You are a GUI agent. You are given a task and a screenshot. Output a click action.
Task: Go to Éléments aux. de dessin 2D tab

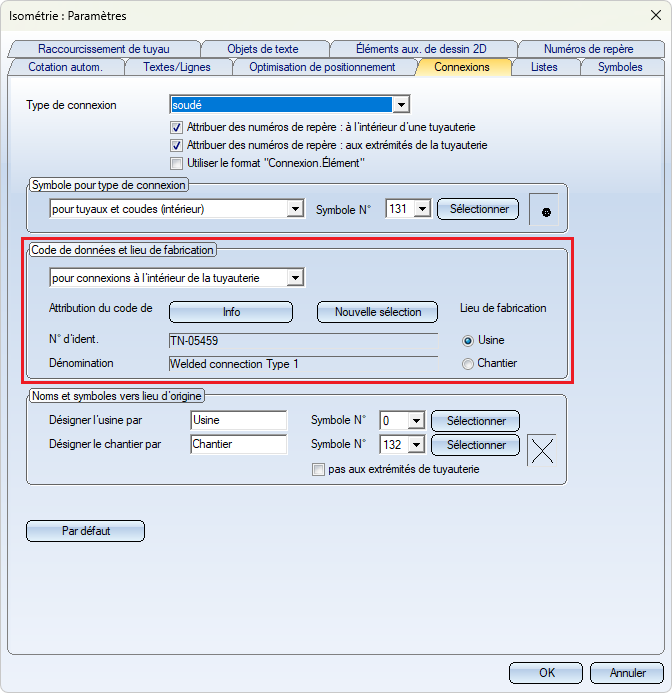coord(421,49)
